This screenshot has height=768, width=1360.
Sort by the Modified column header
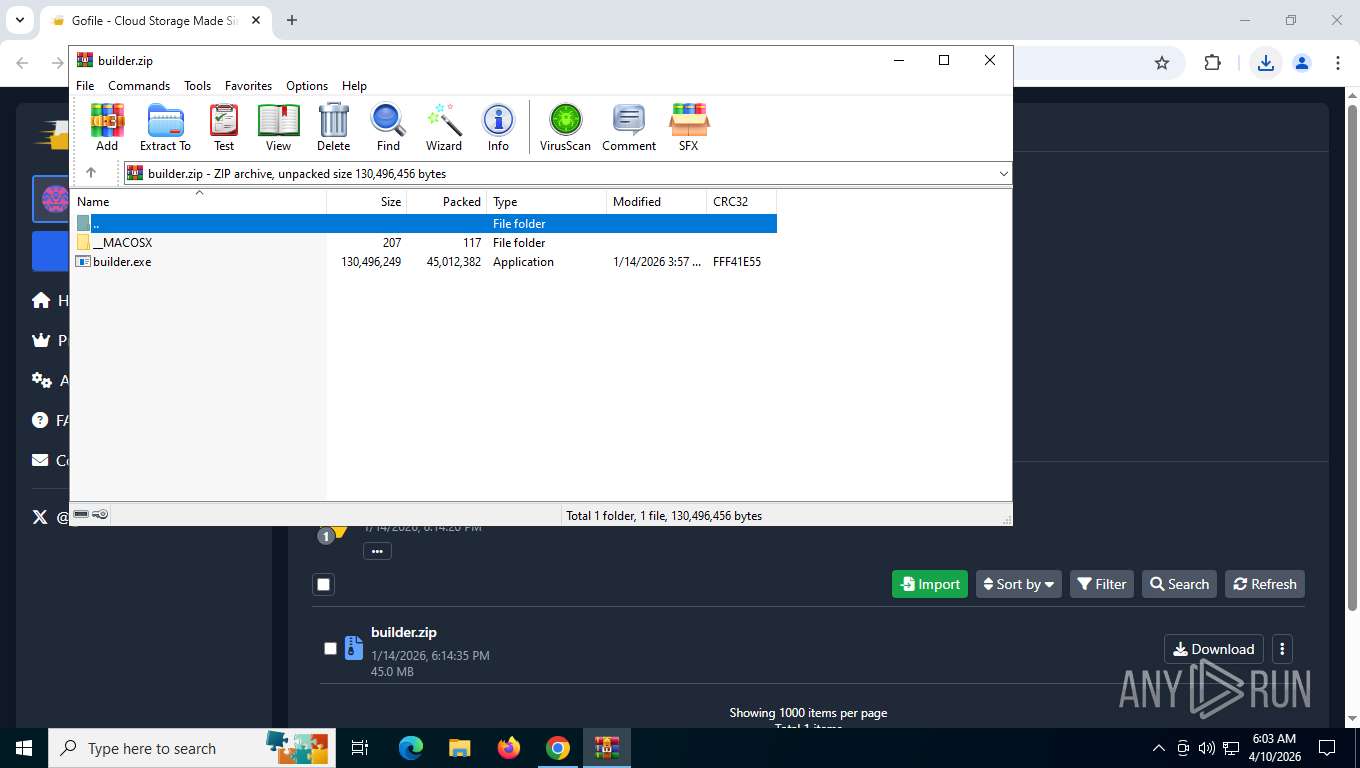pyautogui.click(x=657, y=201)
